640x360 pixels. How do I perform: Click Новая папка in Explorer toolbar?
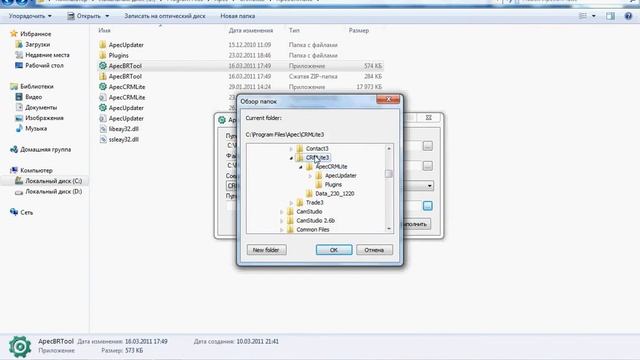coord(238,16)
